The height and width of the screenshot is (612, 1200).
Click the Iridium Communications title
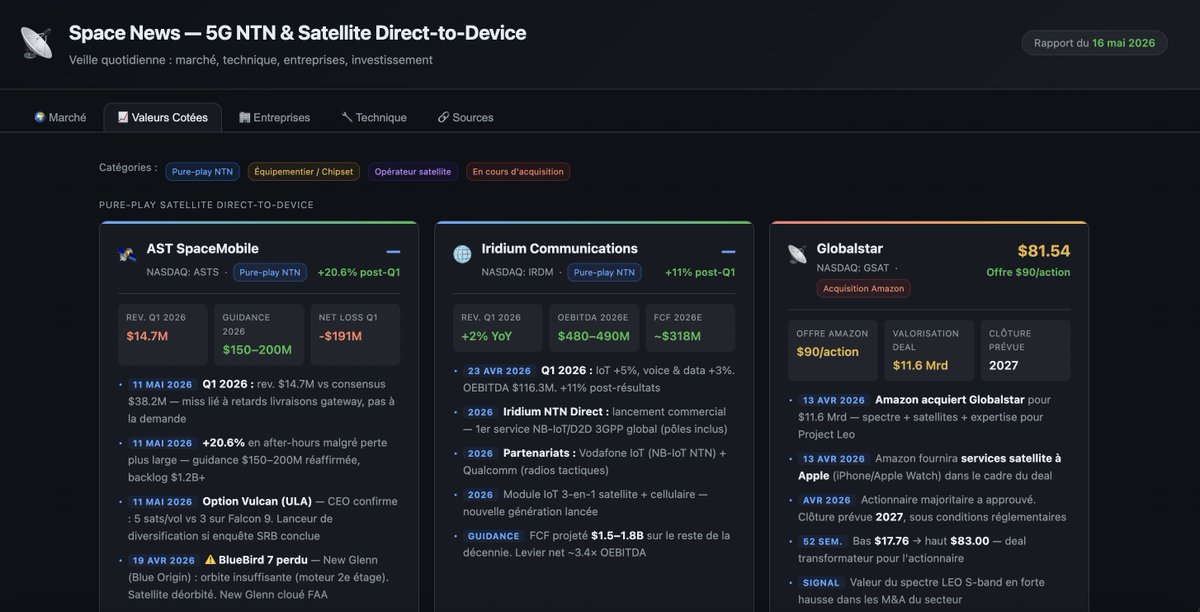pyautogui.click(x=560, y=248)
